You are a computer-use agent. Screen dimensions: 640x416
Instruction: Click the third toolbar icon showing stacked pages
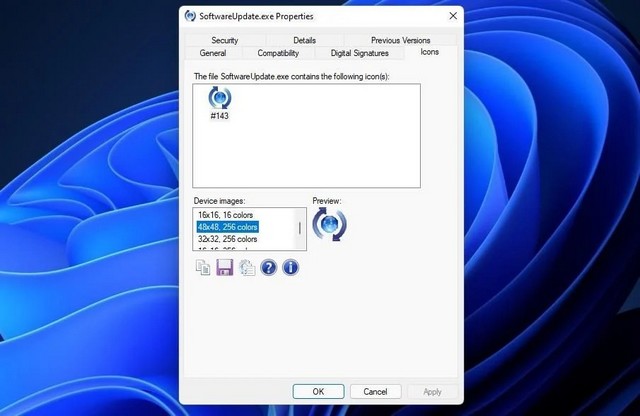pos(247,267)
